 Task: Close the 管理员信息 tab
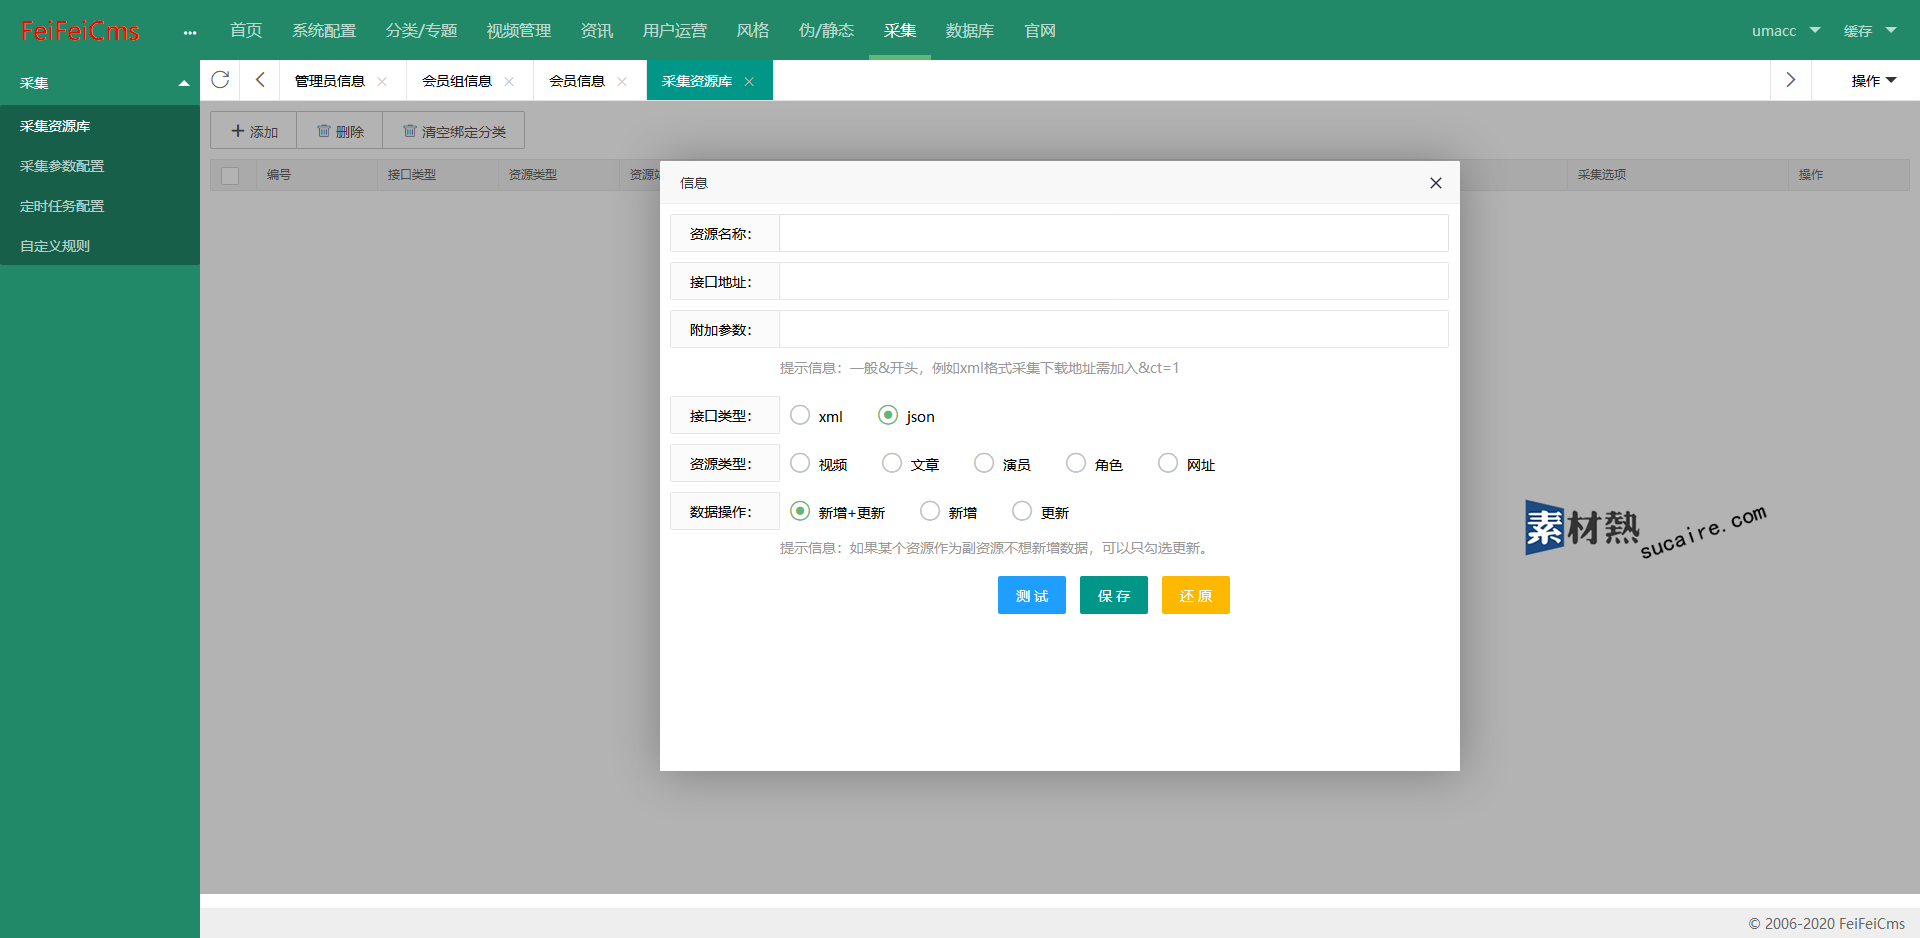(382, 82)
